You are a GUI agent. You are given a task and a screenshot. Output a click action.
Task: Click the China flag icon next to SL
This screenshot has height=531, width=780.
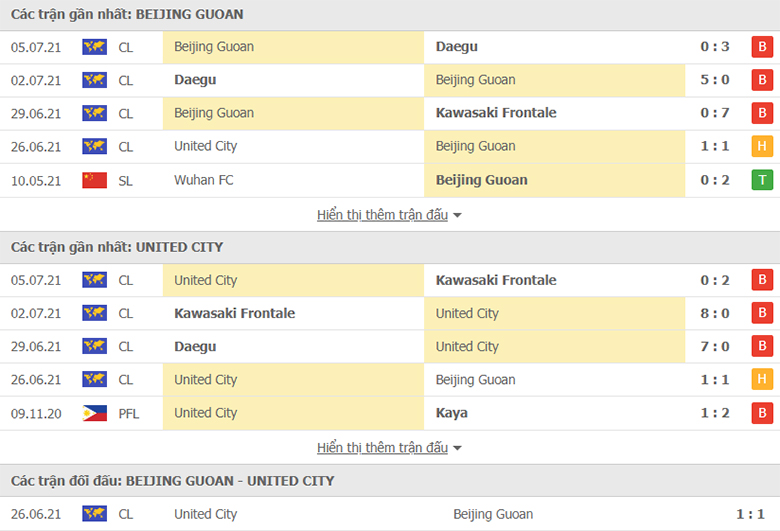[95, 180]
